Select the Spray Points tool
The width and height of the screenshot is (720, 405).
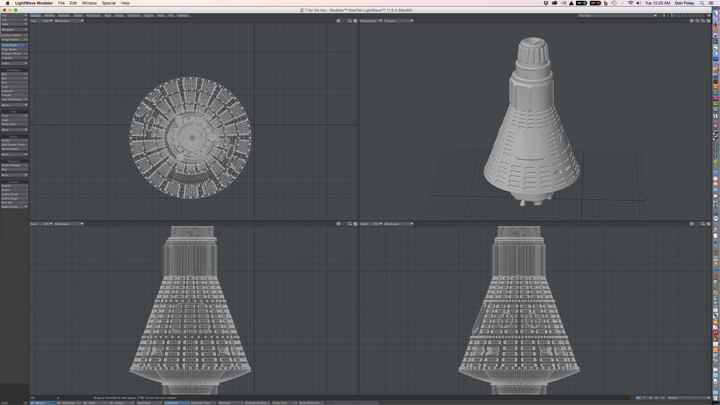pos(14,149)
